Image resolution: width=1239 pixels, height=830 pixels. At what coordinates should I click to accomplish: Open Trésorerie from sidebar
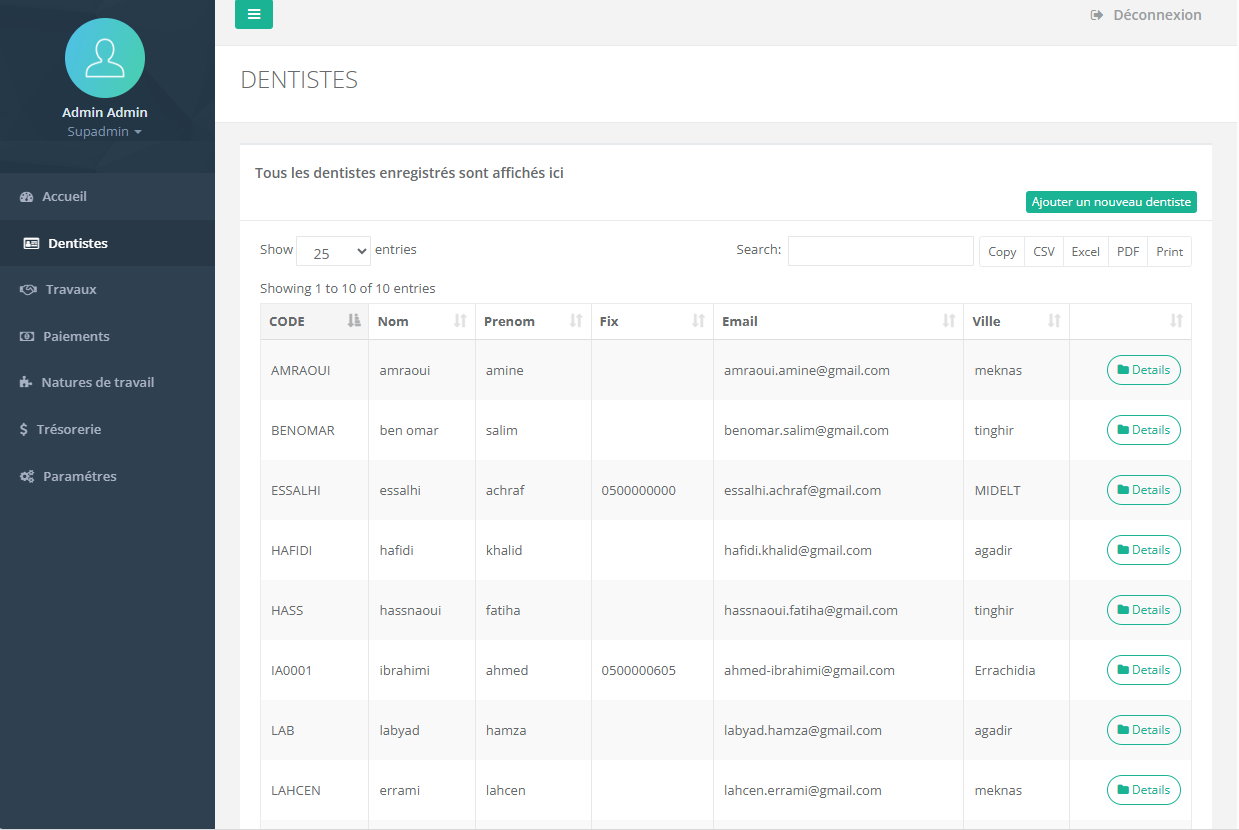[69, 430]
